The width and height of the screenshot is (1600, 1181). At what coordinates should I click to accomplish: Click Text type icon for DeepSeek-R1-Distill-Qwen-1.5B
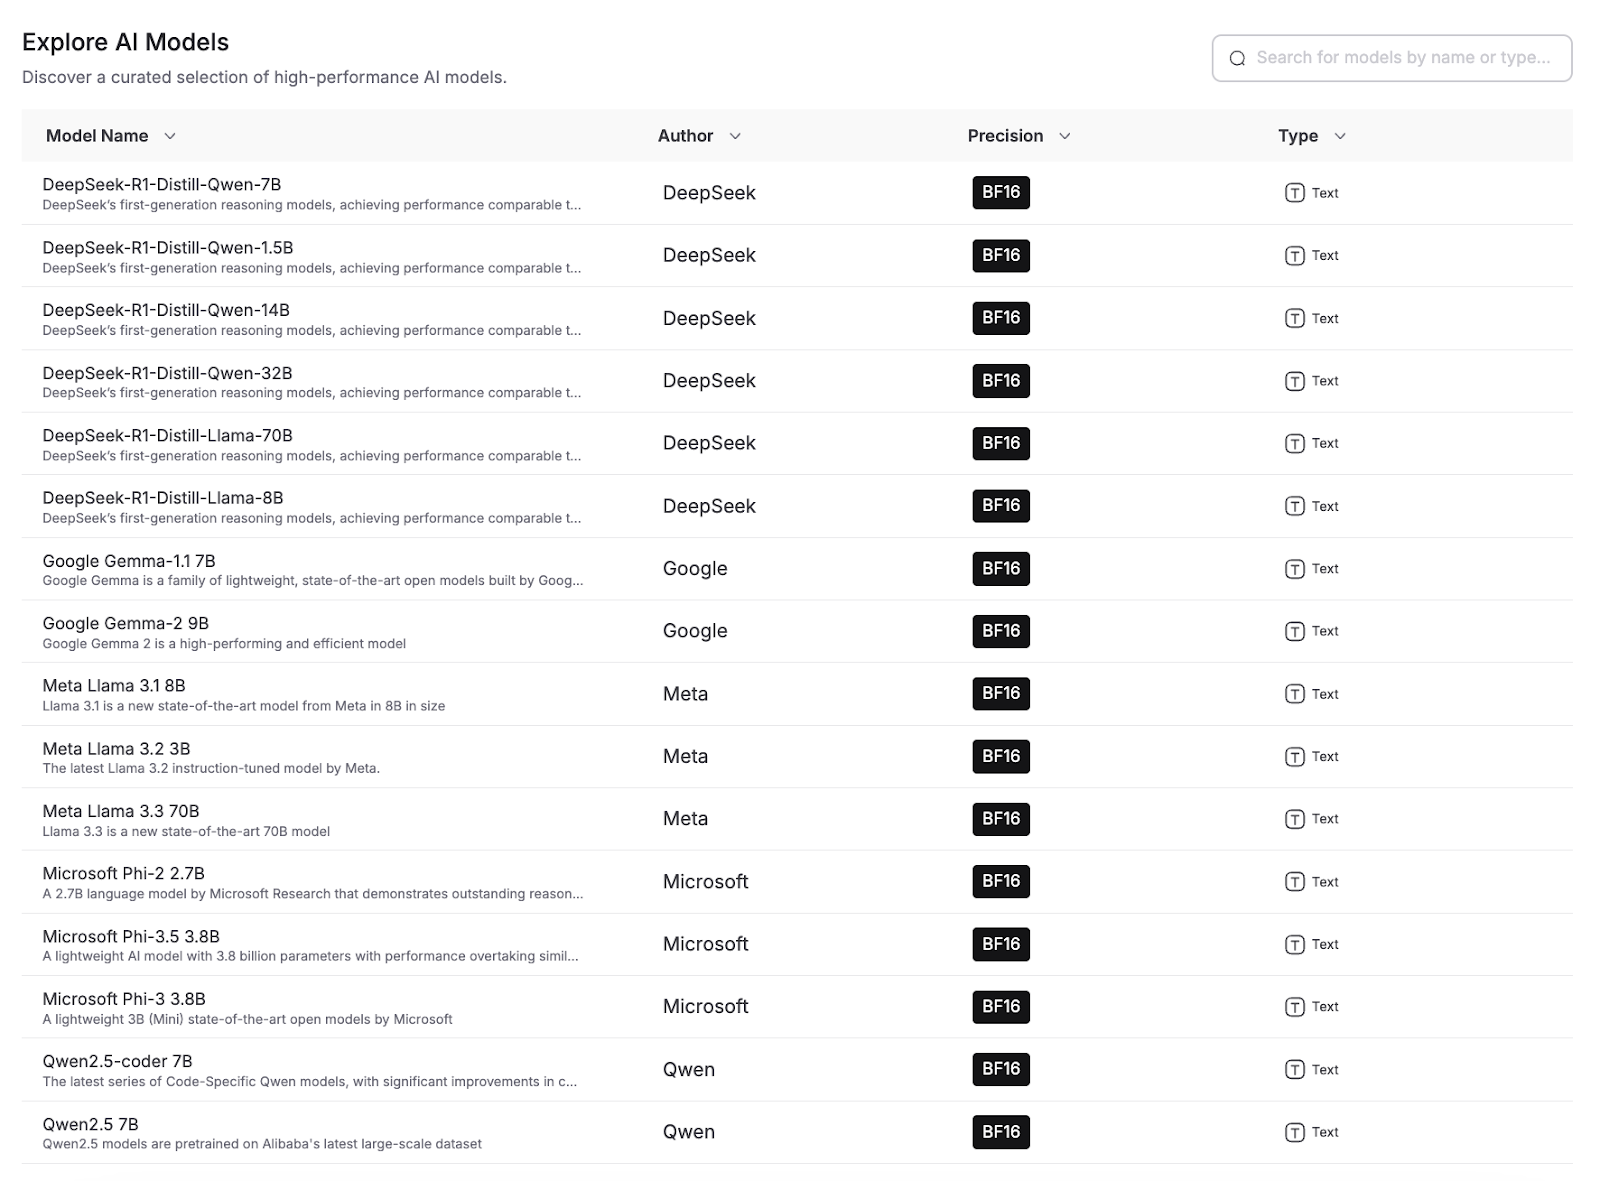[x=1294, y=256]
